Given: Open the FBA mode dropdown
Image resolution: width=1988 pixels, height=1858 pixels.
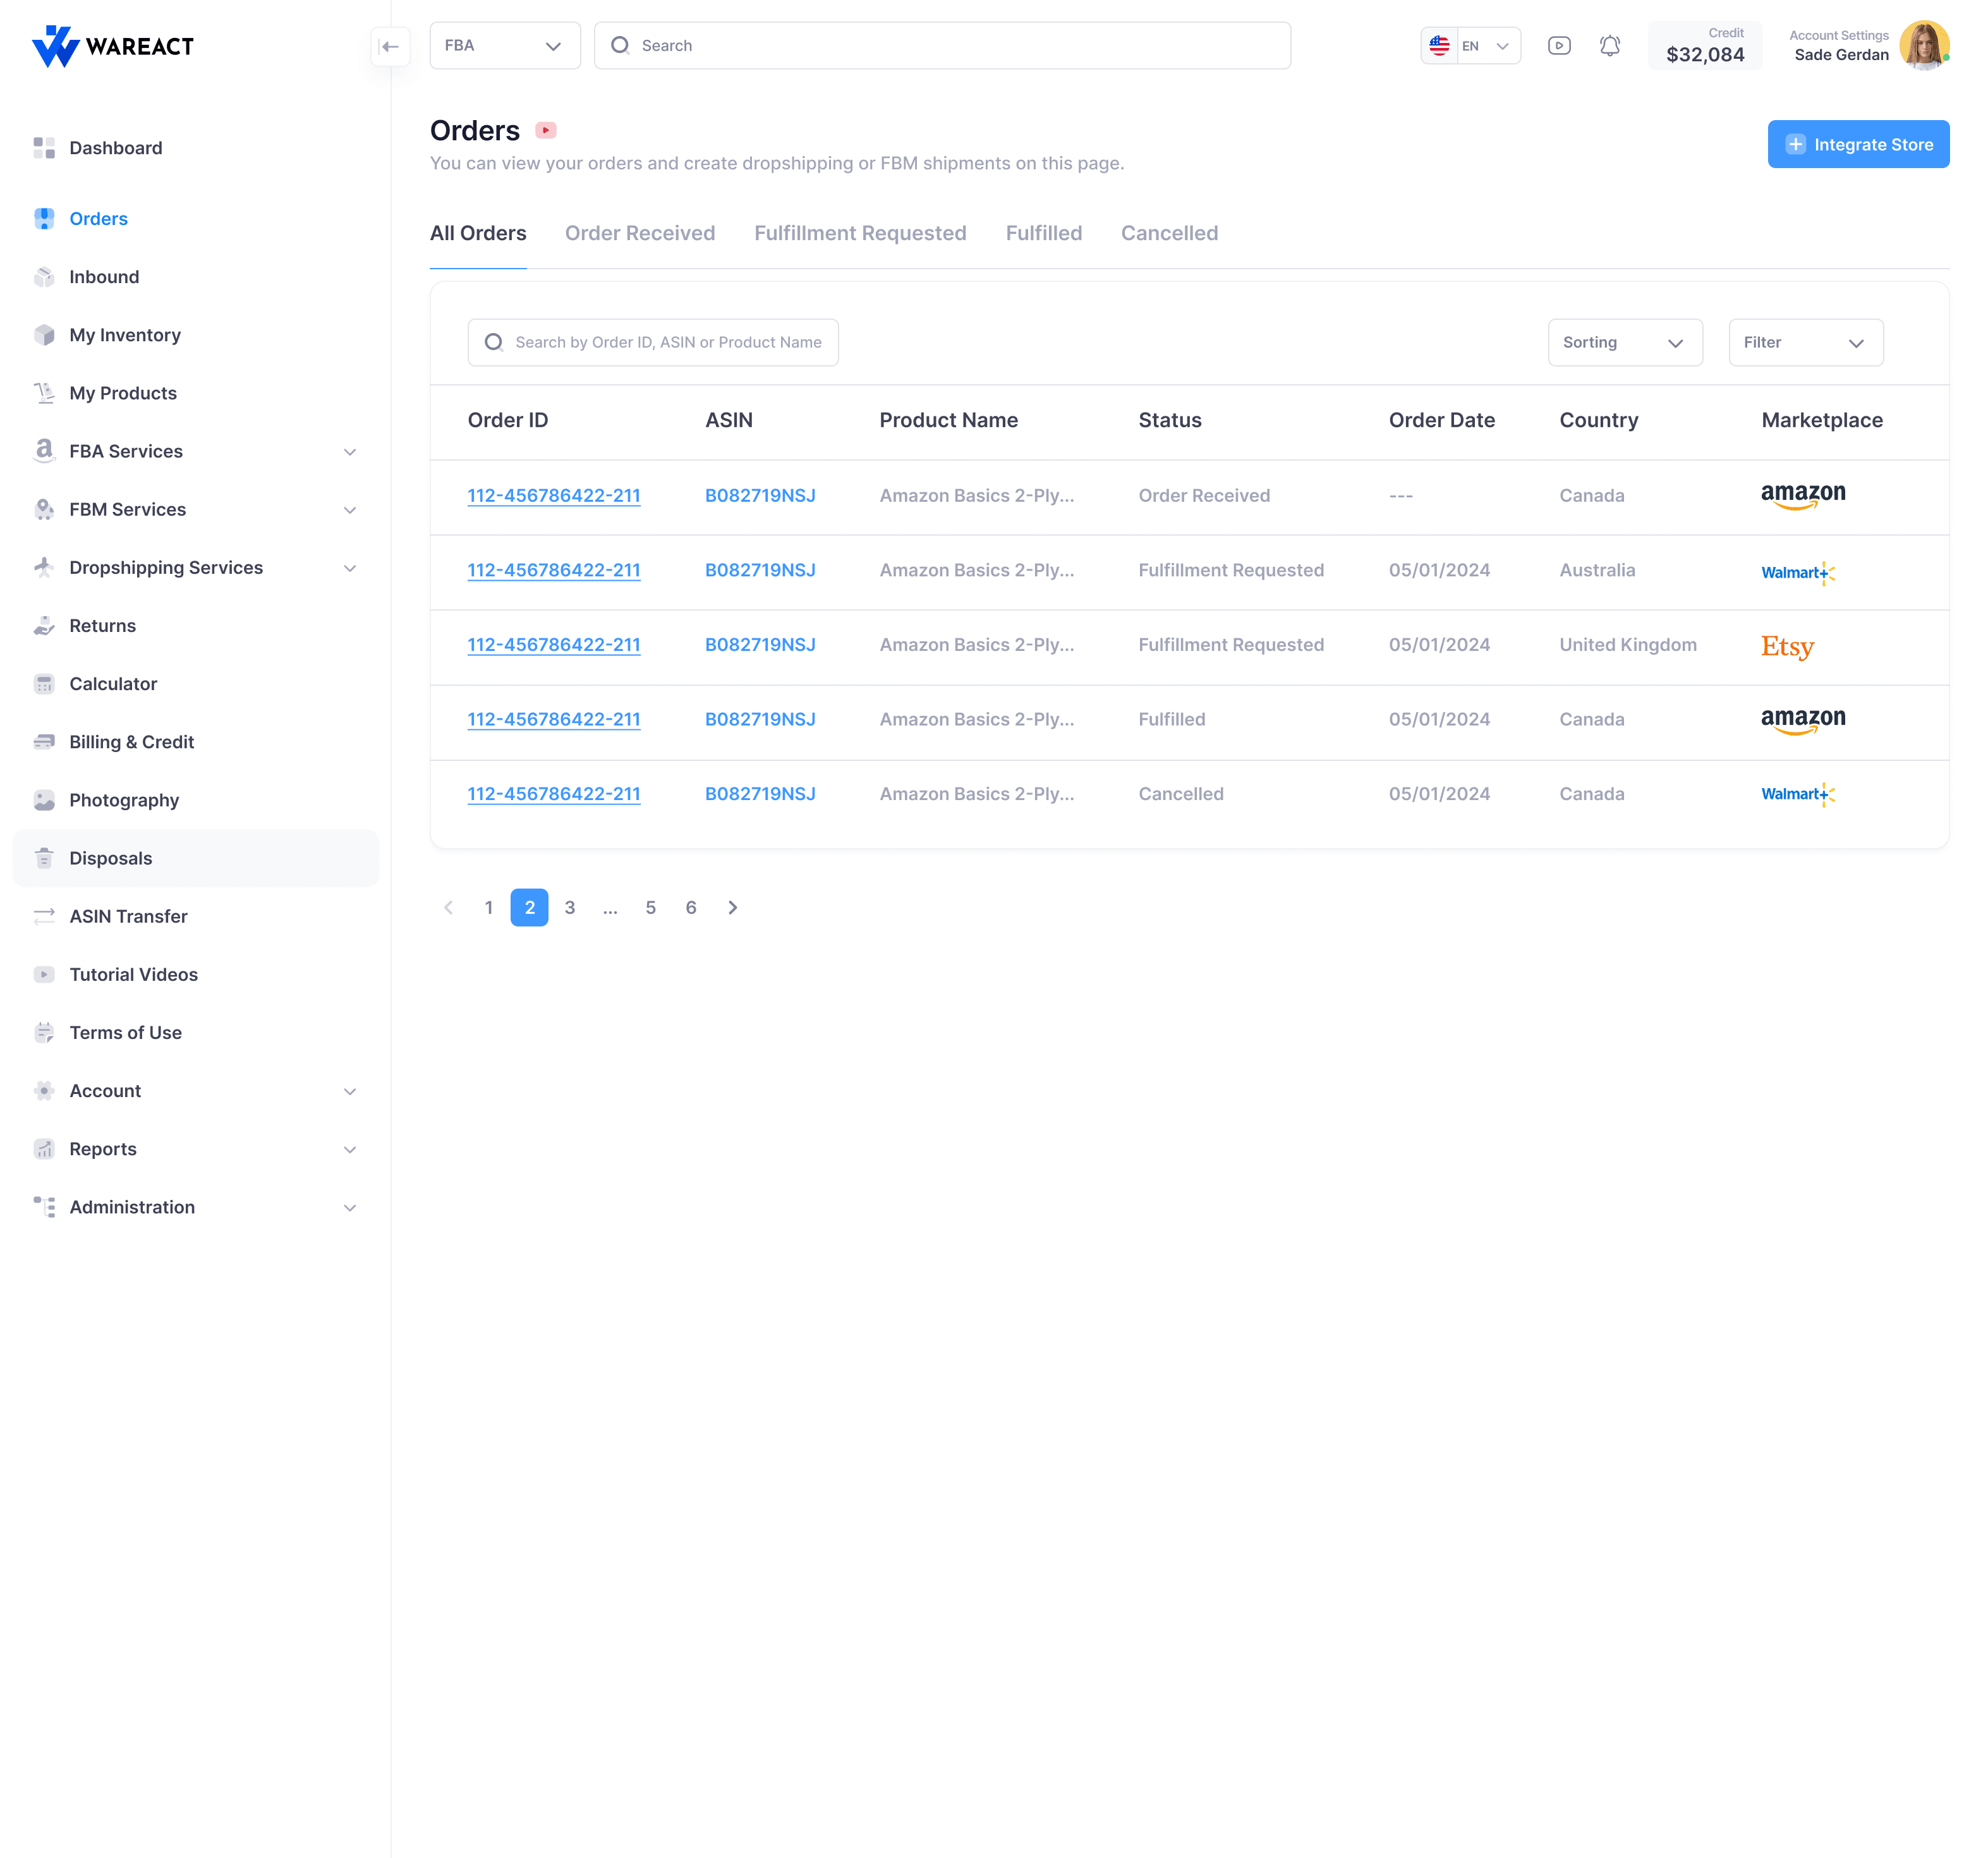Looking at the screenshot, I should pyautogui.click(x=504, y=46).
